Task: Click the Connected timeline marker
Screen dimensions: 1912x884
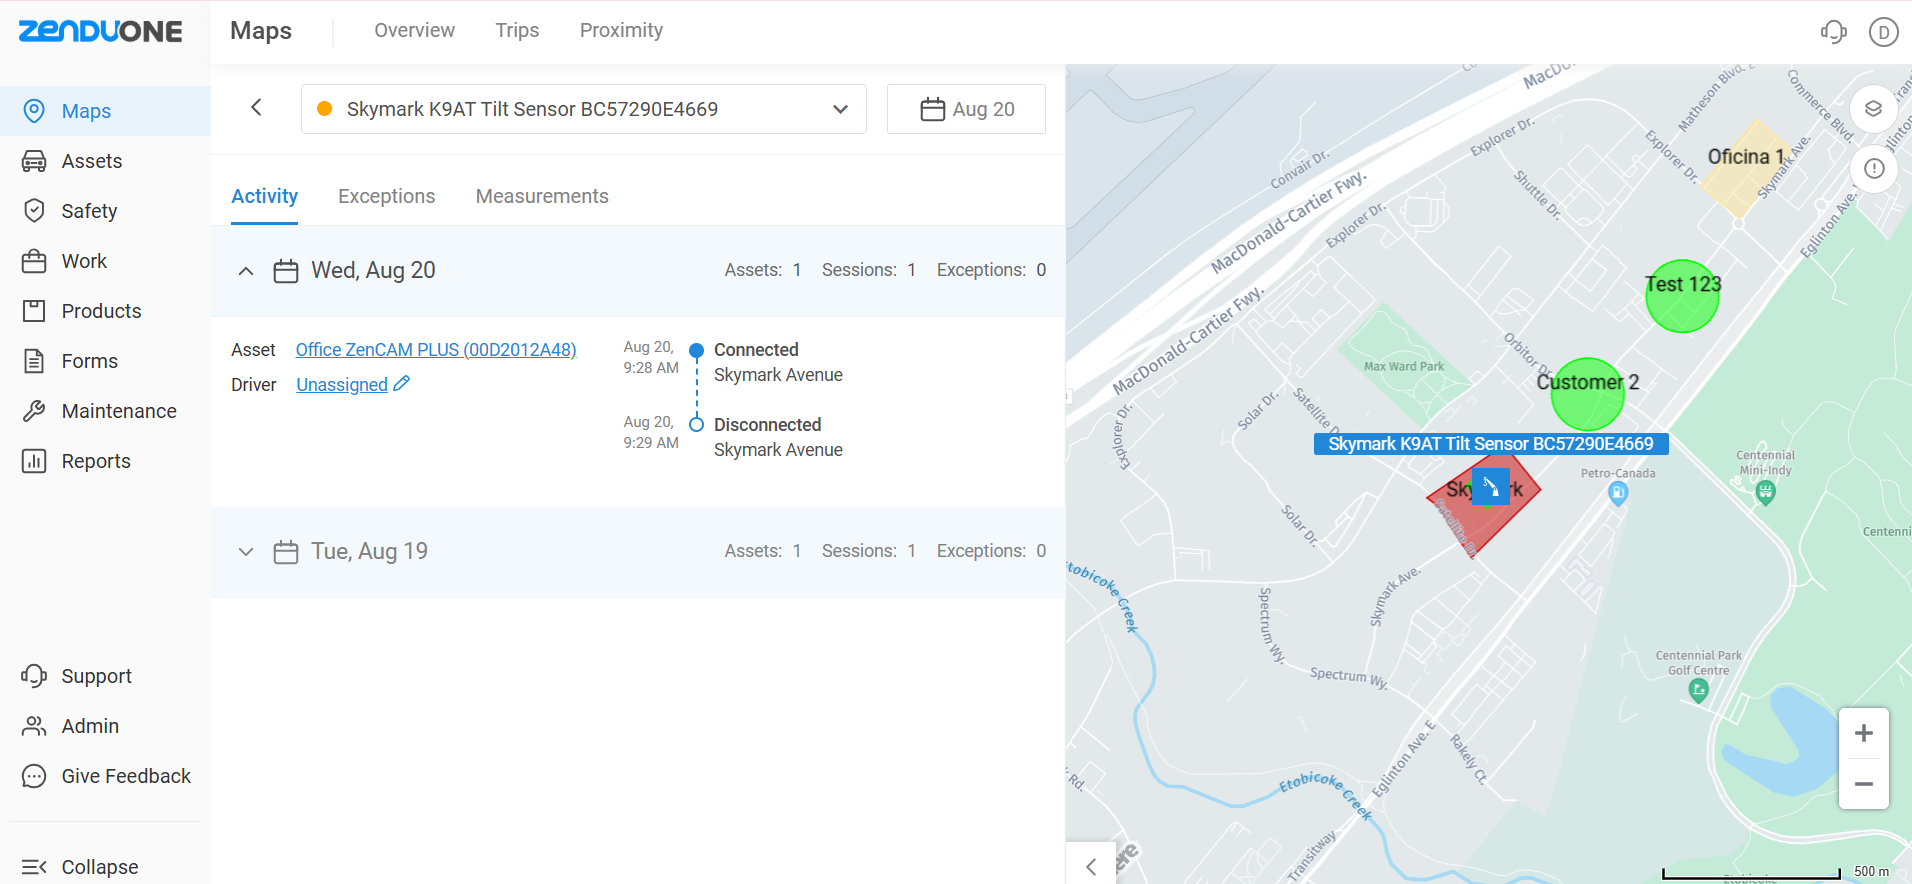Action: 697,350
